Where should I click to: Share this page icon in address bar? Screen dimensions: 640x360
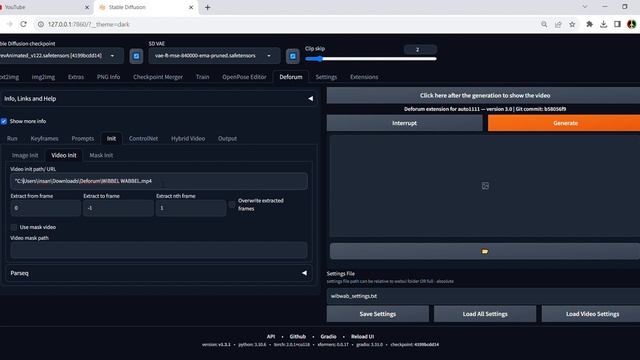[558, 24]
